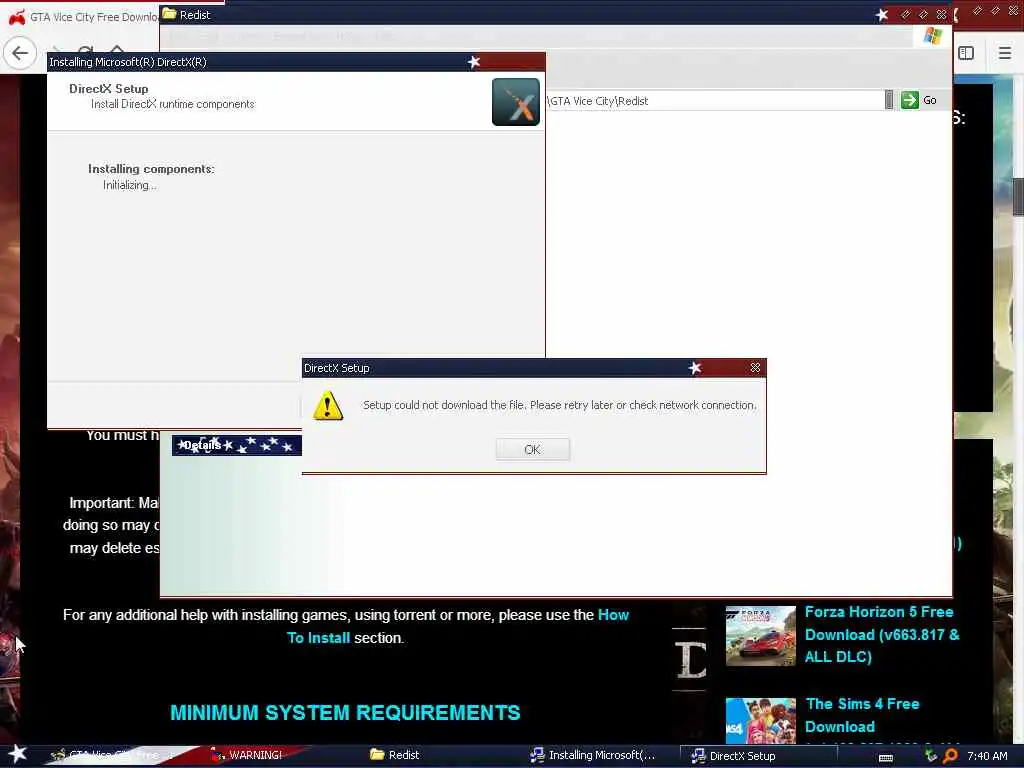Click the MINIMUM SYSTEM REQUIREMENTS heading
This screenshot has height=768, width=1024.
point(345,712)
